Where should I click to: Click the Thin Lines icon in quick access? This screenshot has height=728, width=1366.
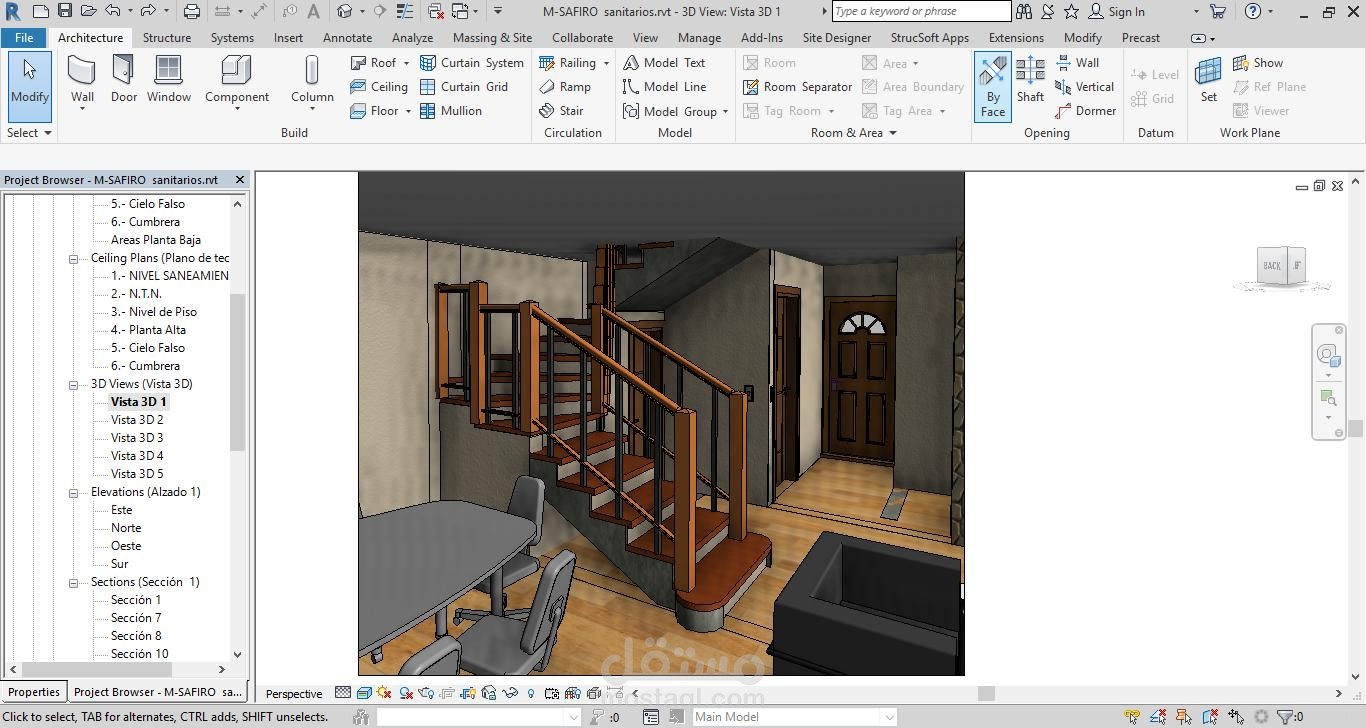[x=405, y=12]
